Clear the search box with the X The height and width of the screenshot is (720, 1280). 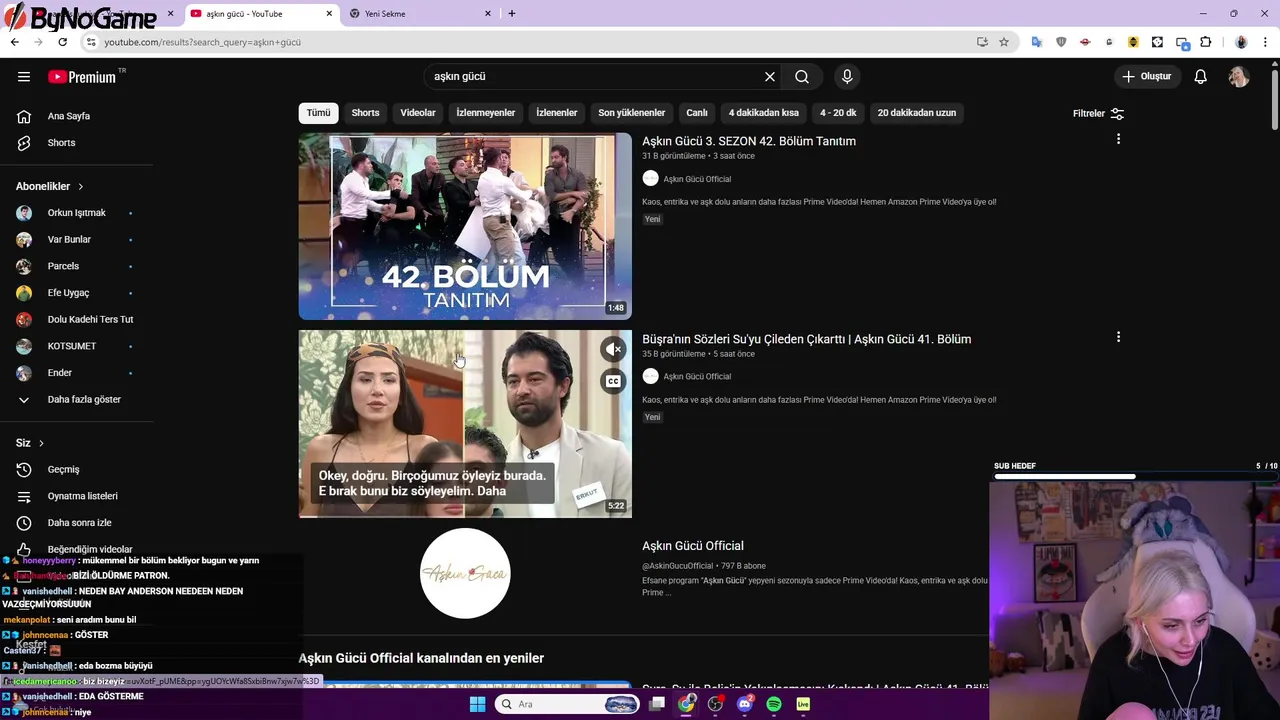[x=770, y=76]
